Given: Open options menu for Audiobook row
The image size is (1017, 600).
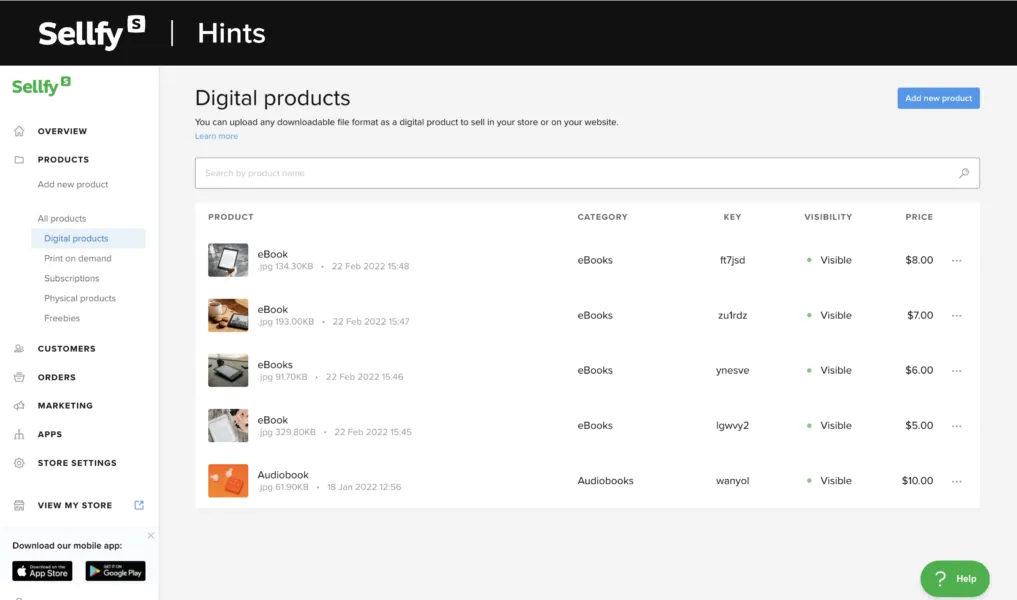Looking at the screenshot, I should coord(957,481).
